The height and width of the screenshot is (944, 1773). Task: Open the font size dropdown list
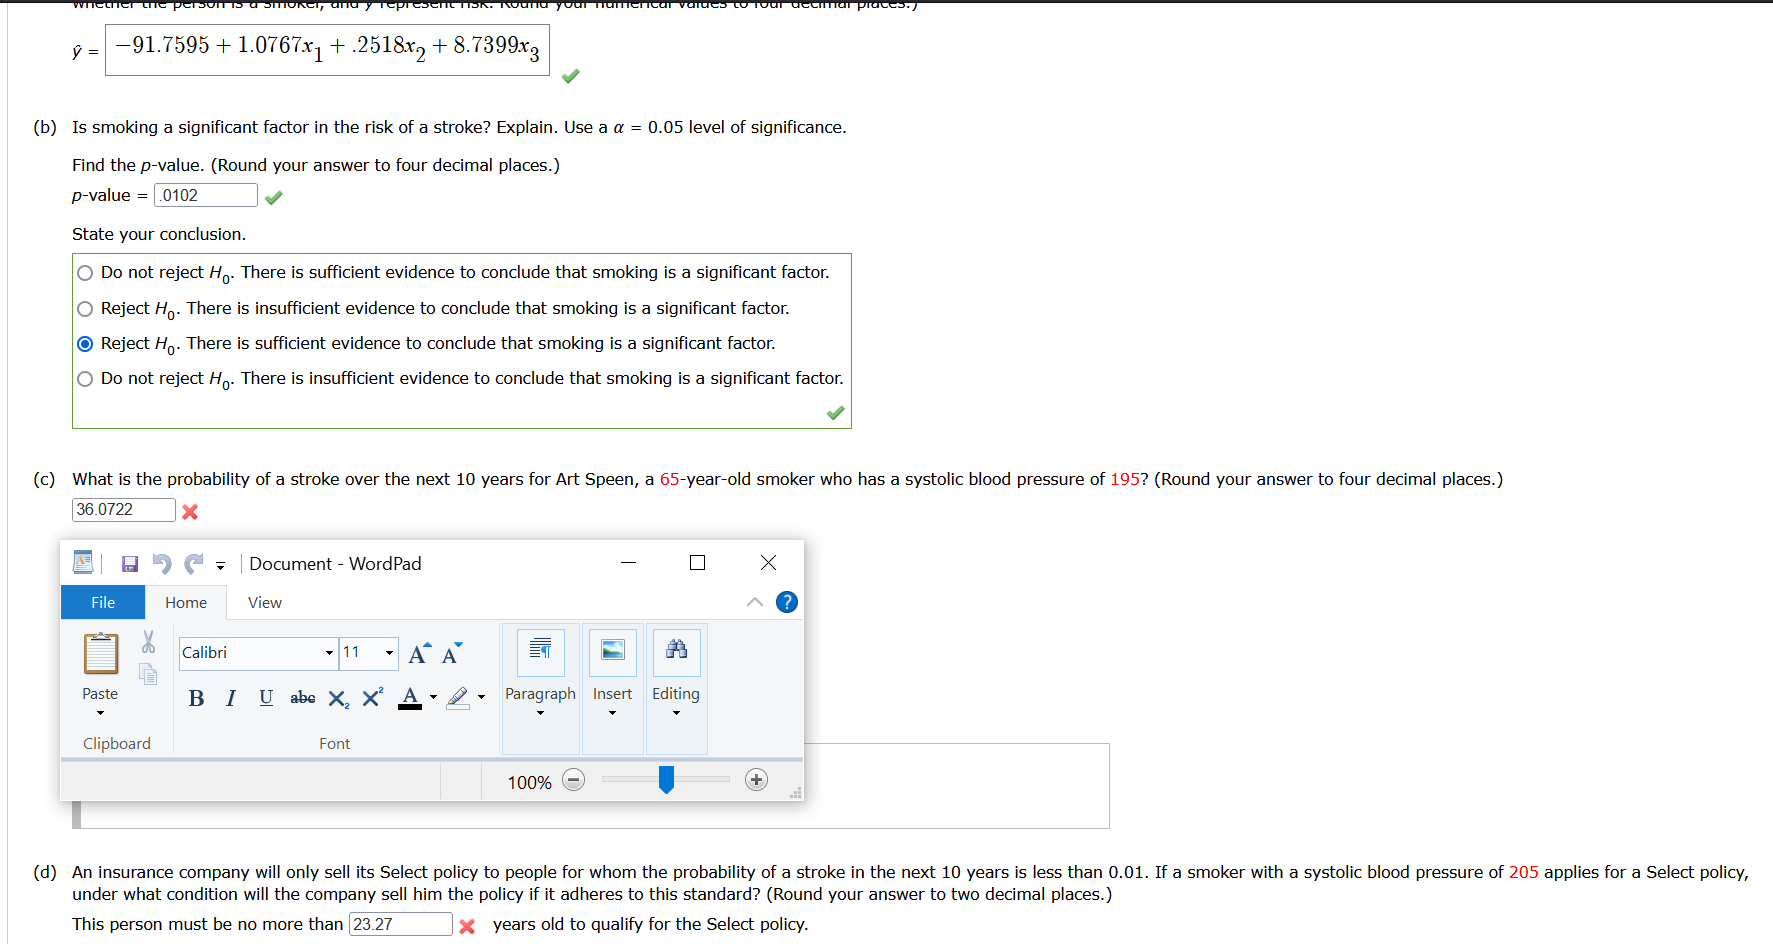pos(389,653)
